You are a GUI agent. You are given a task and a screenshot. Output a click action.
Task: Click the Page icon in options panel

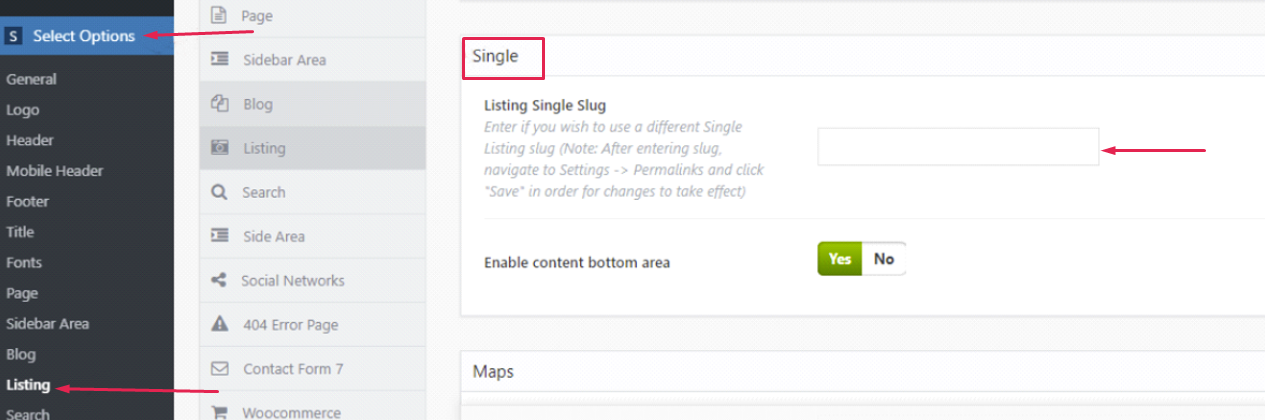tap(219, 16)
